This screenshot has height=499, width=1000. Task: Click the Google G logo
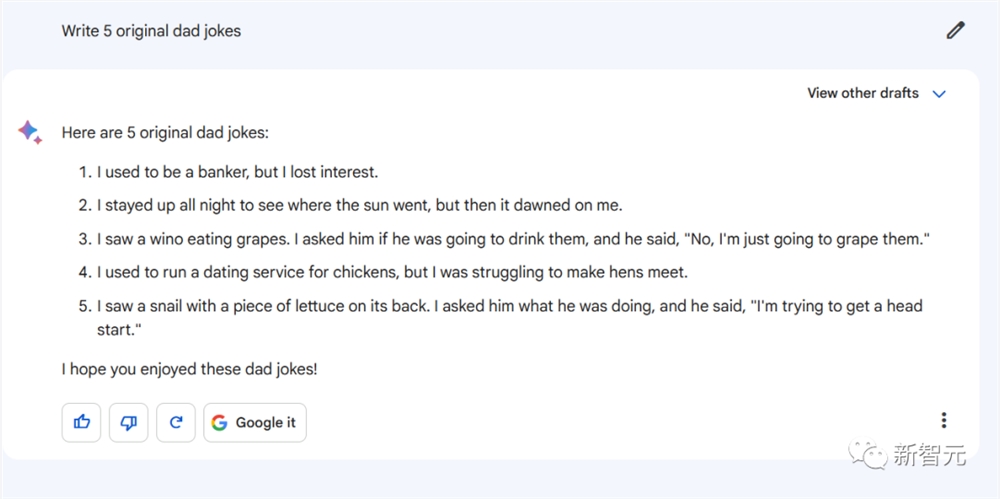tap(220, 422)
